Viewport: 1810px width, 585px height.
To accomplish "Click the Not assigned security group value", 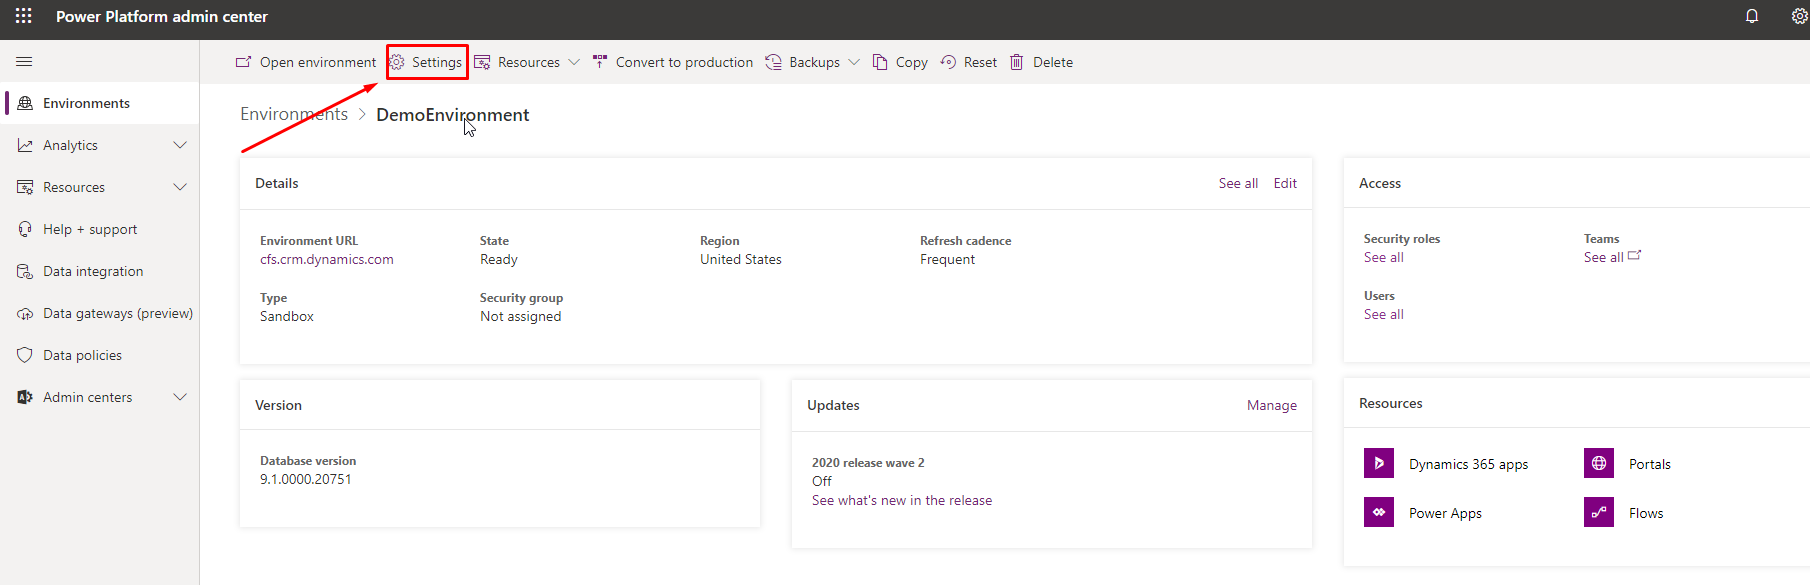I will (x=520, y=316).
